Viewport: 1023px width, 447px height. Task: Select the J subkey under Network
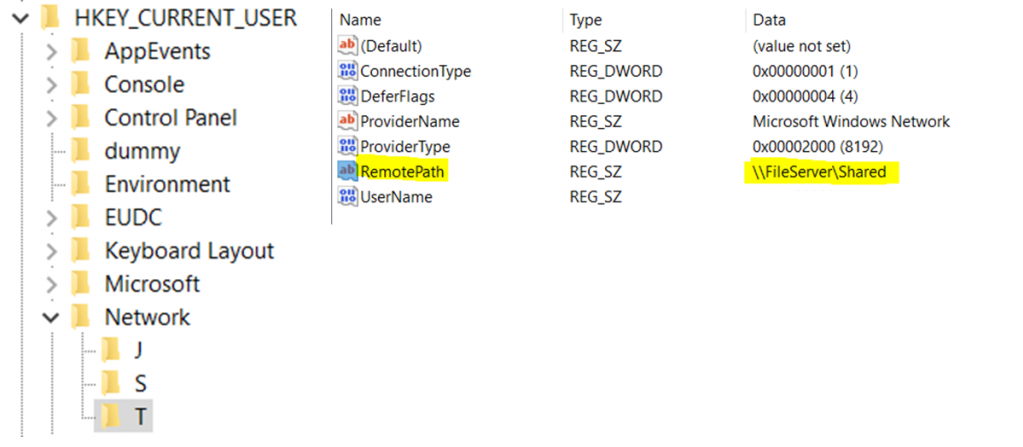138,350
